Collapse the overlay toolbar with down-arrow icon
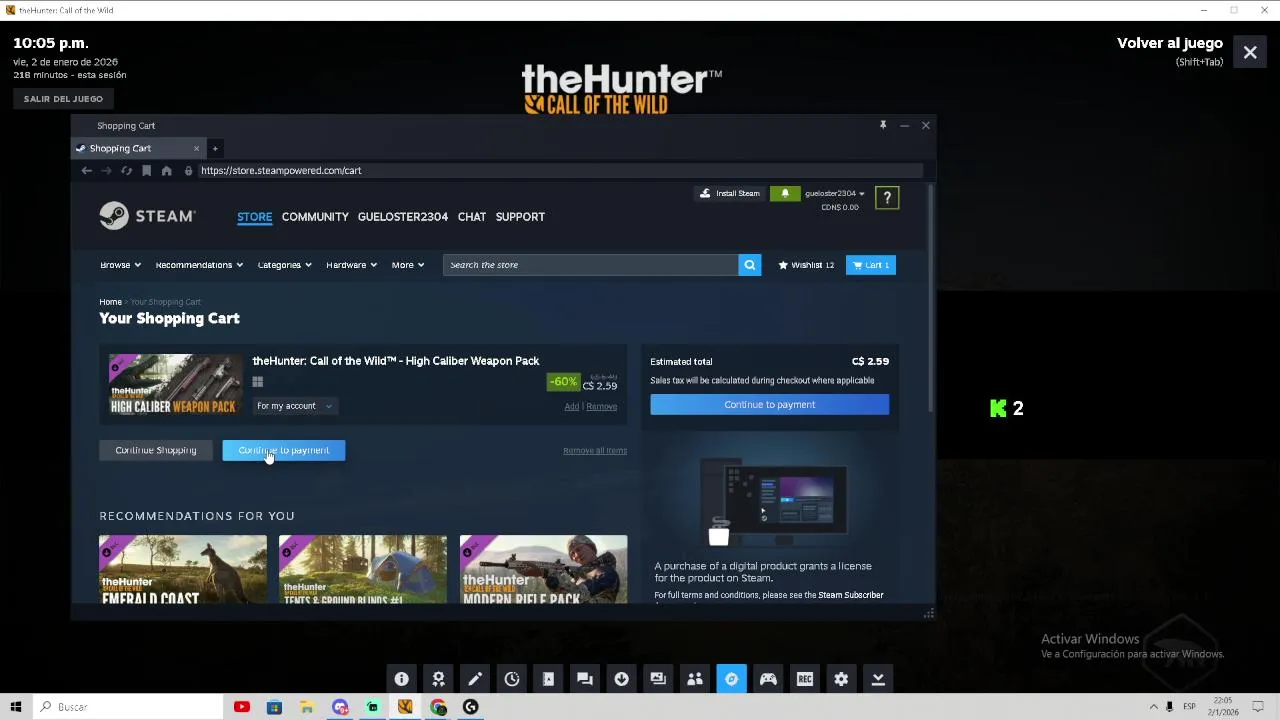Image resolution: width=1280 pixels, height=720 pixels. coord(878,679)
